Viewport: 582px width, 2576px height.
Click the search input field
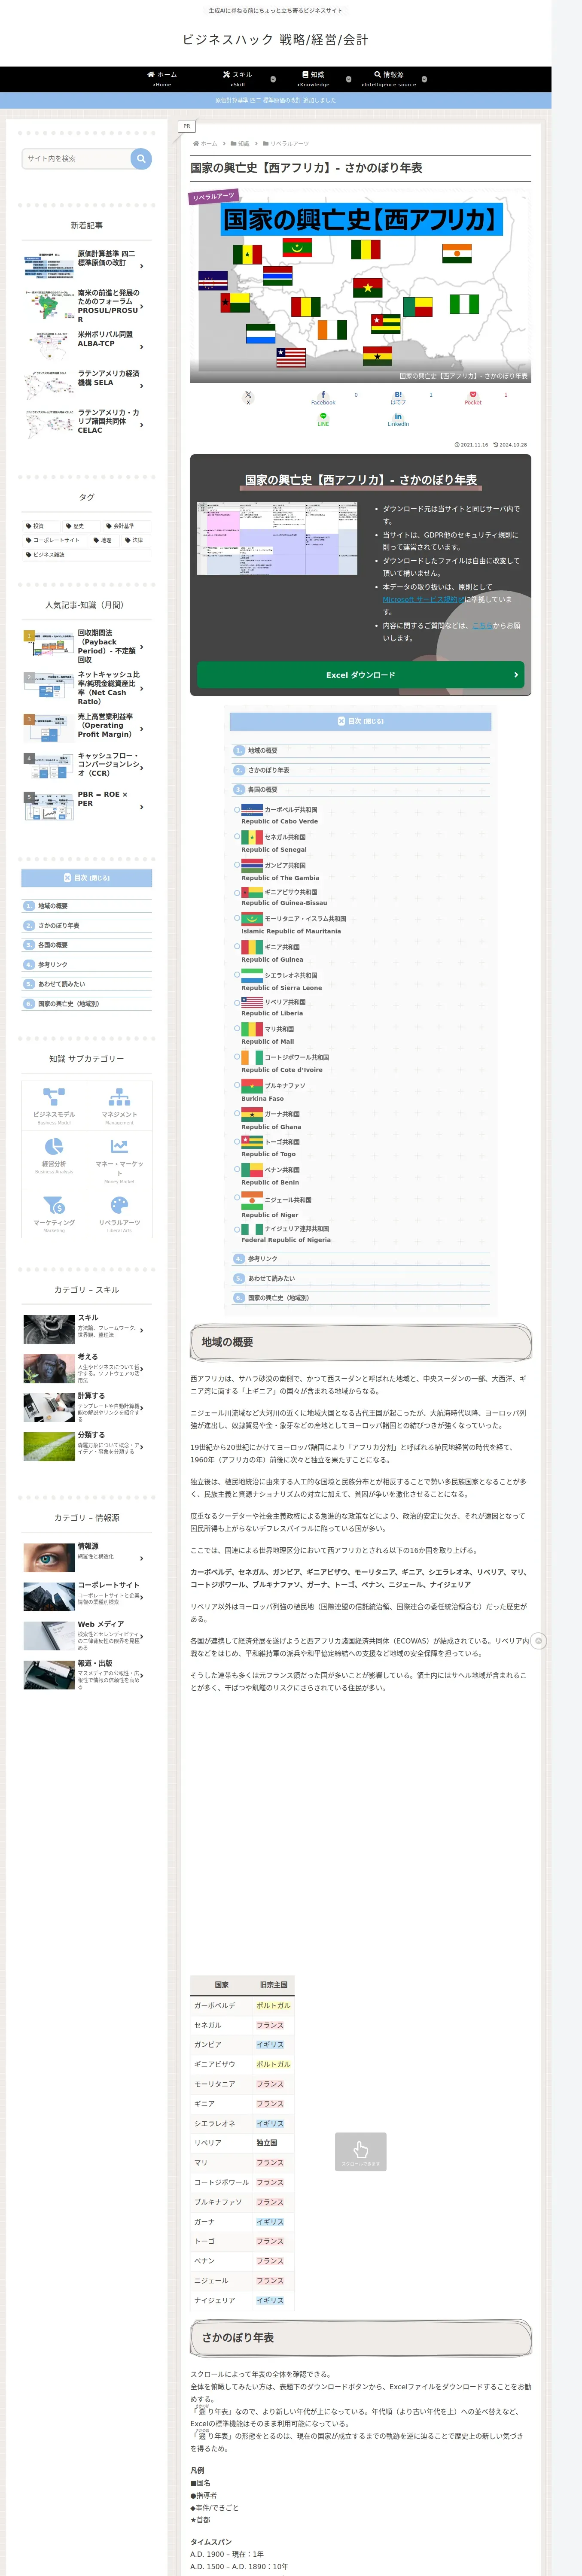[x=76, y=158]
